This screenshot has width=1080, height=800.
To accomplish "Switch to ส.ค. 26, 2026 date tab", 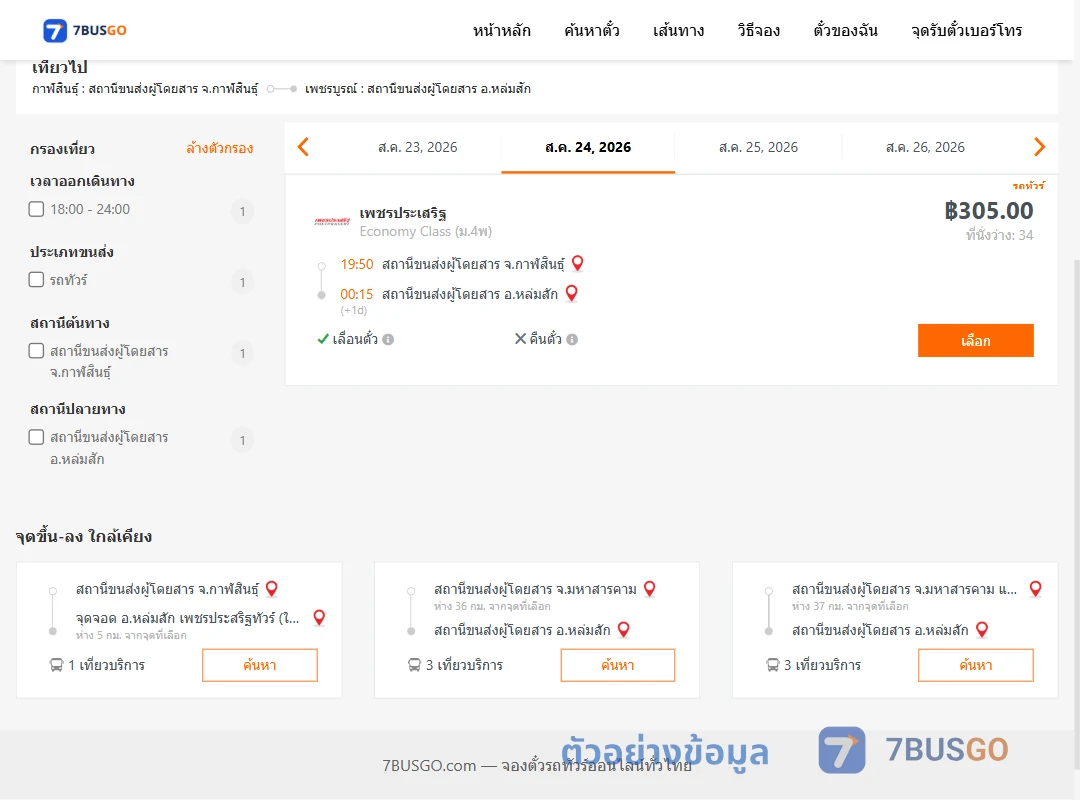I will pyautogui.click(x=925, y=147).
